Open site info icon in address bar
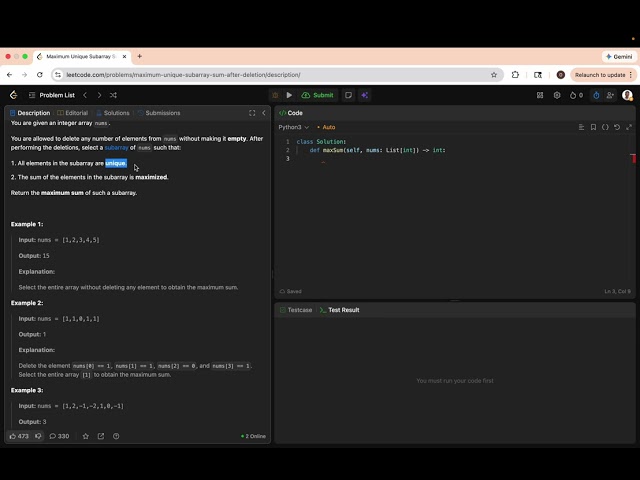 pyautogui.click(x=58, y=75)
